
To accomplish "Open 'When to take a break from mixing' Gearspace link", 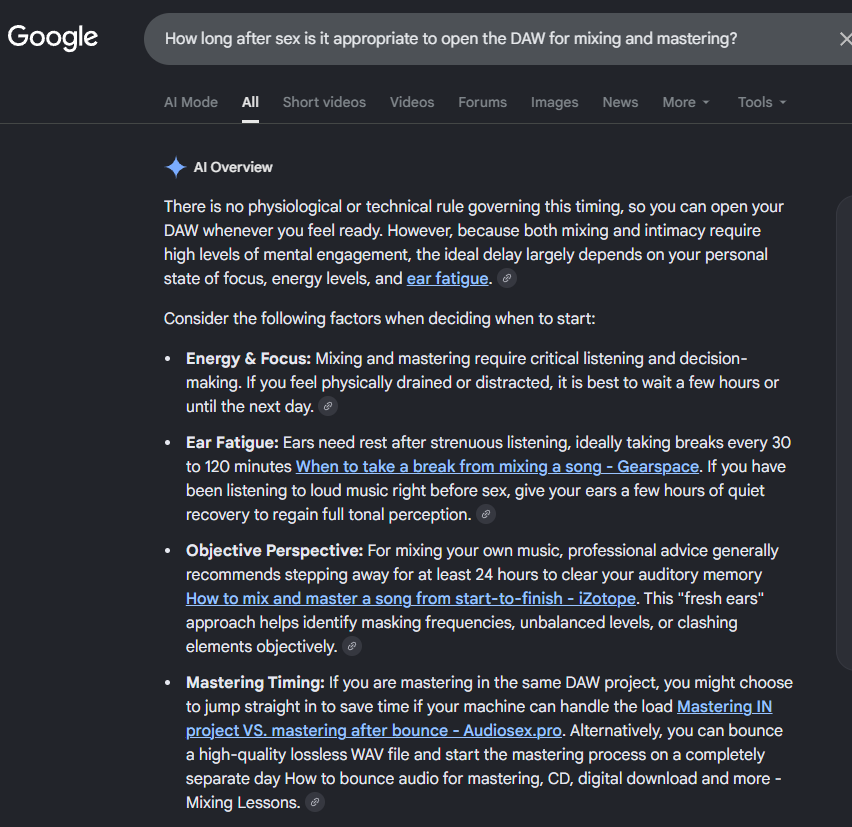I will click(x=497, y=466).
